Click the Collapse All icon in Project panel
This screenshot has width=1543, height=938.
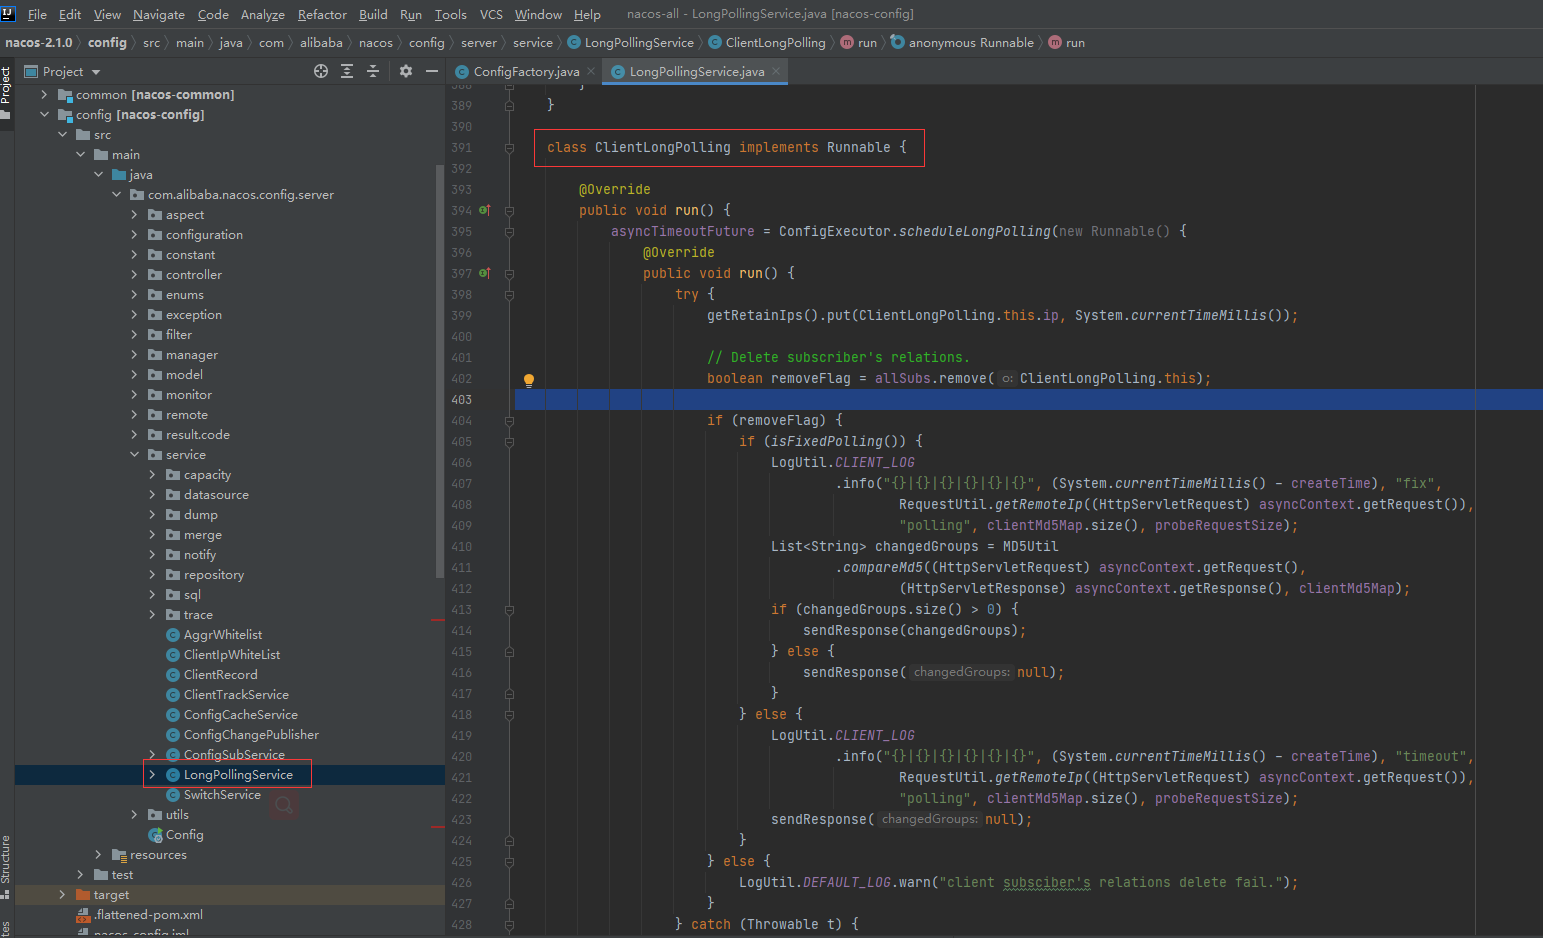pyautogui.click(x=373, y=71)
